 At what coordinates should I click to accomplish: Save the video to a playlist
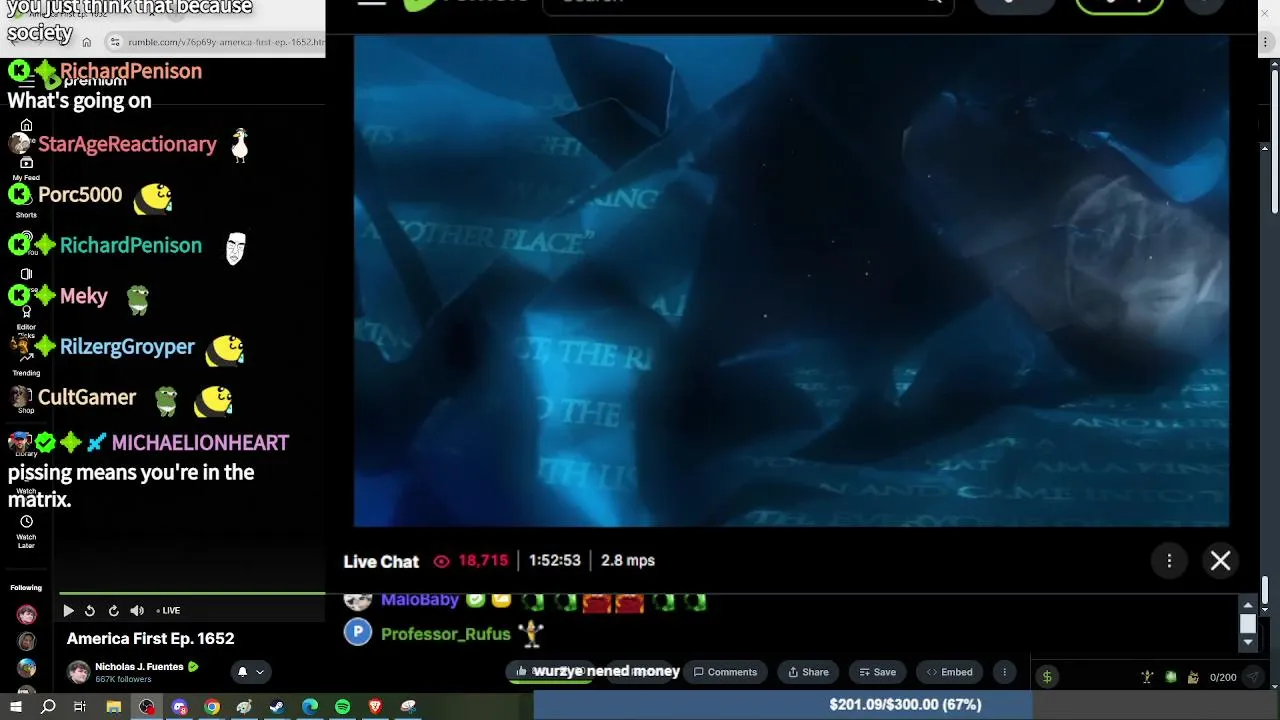[877, 672]
